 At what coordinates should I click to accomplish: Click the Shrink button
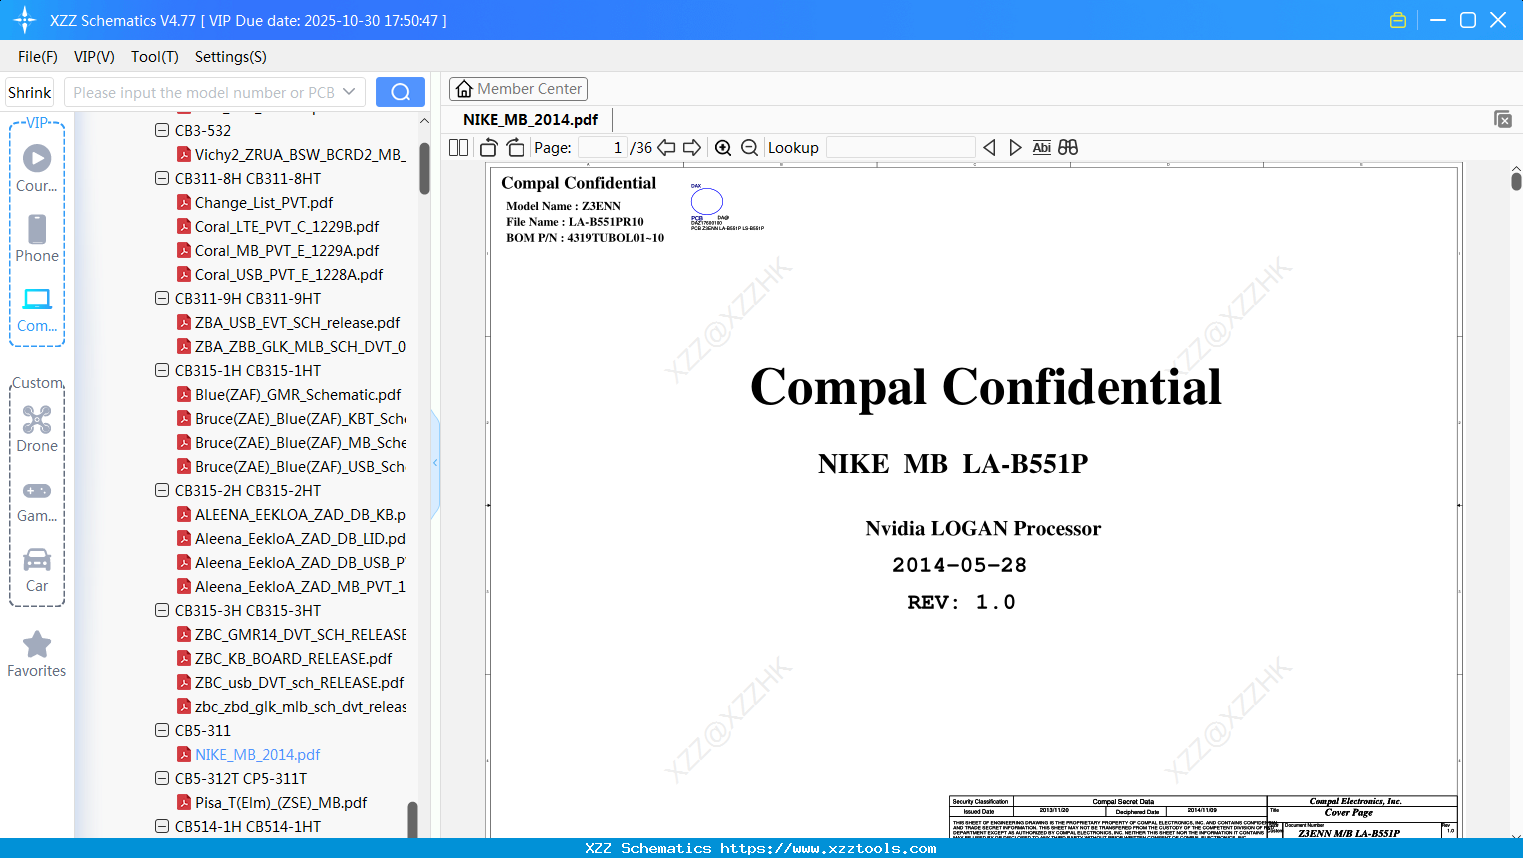coord(30,92)
